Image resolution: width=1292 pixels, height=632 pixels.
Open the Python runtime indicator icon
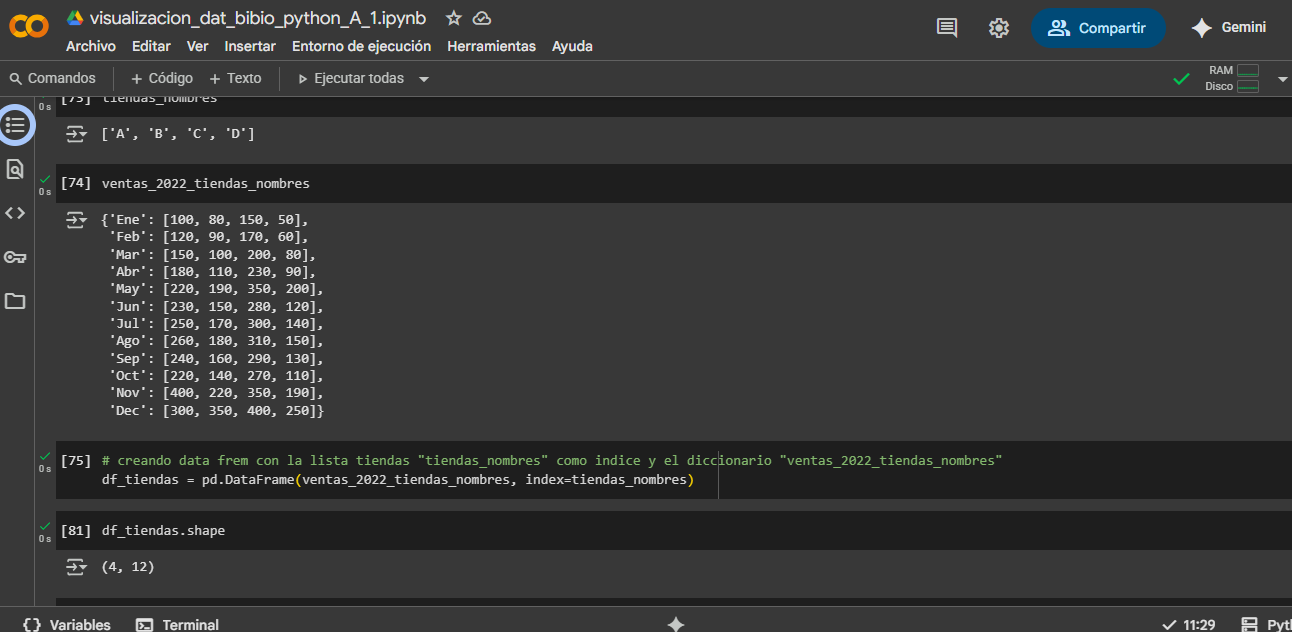pyautogui.click(x=1249, y=624)
